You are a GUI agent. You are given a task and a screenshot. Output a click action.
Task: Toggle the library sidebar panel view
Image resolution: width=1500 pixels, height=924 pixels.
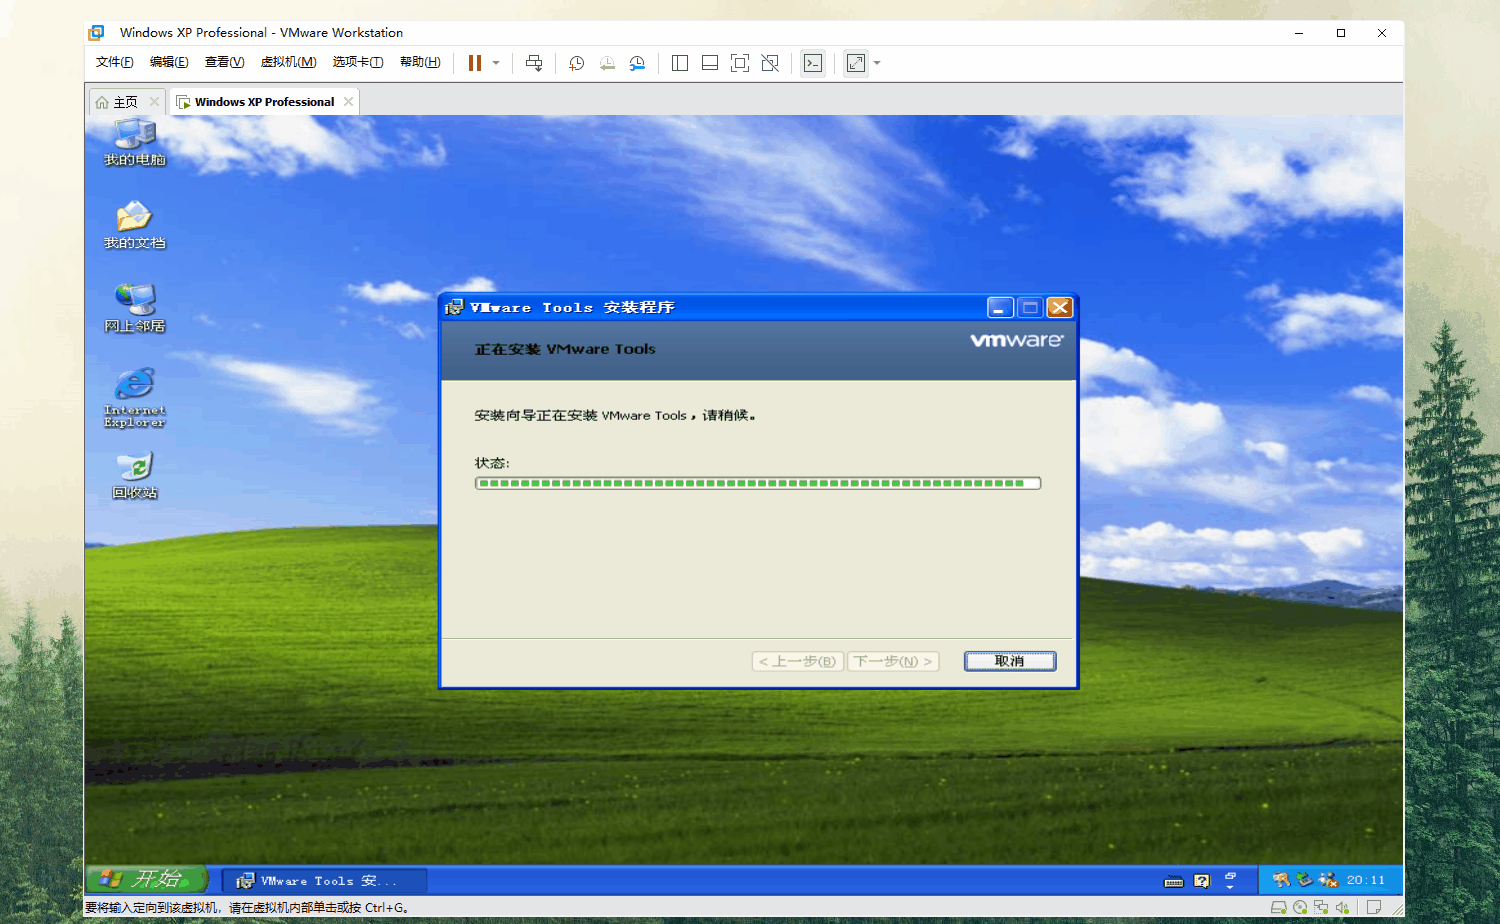pyautogui.click(x=680, y=63)
